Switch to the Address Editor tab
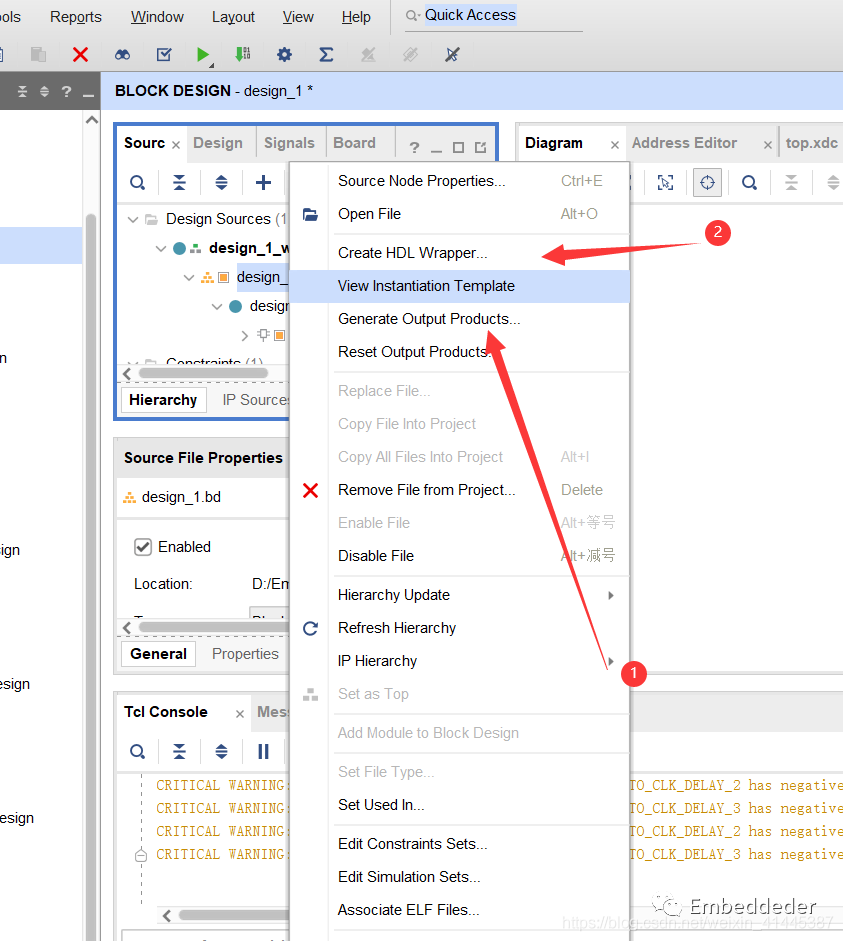Screen dimensions: 843x941 coord(684,143)
